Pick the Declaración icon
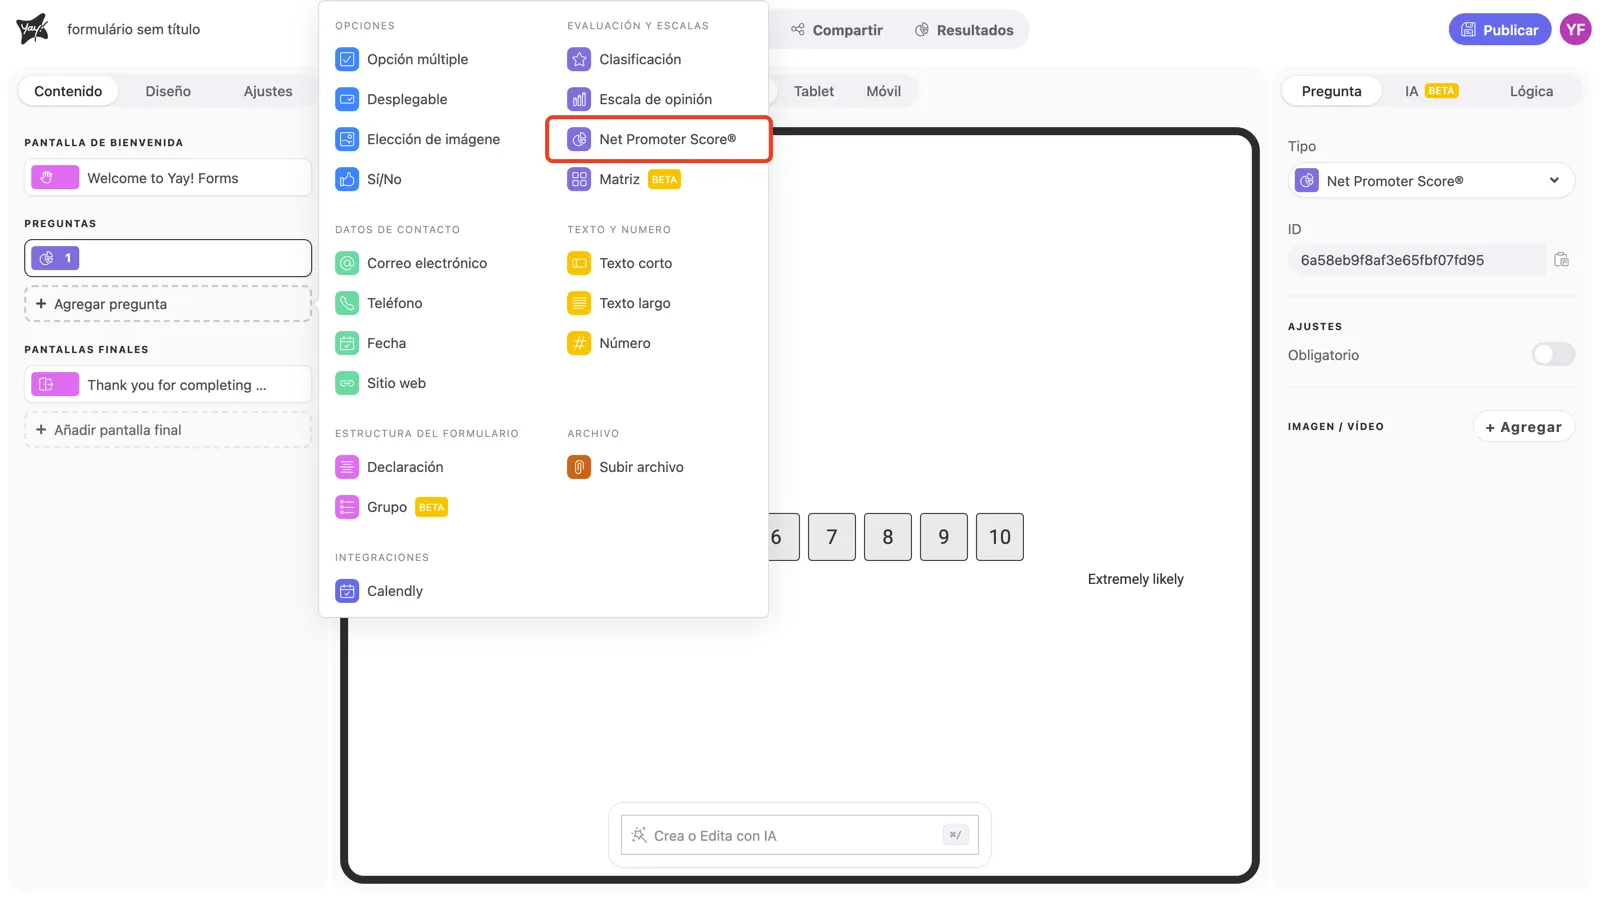1600x900 pixels. [x=347, y=467]
